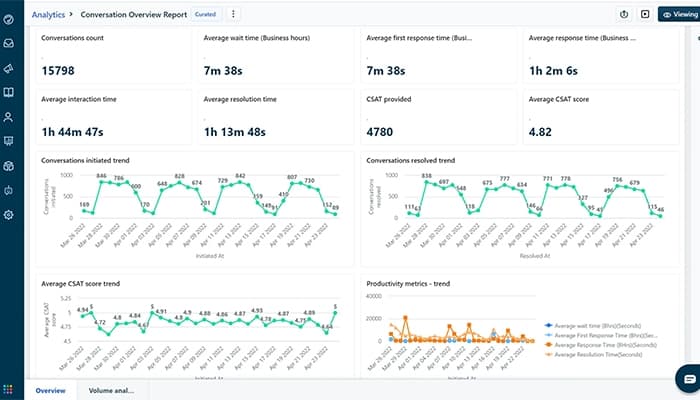Click the 1h 13m 48s value
The image size is (700, 400).
235,132
